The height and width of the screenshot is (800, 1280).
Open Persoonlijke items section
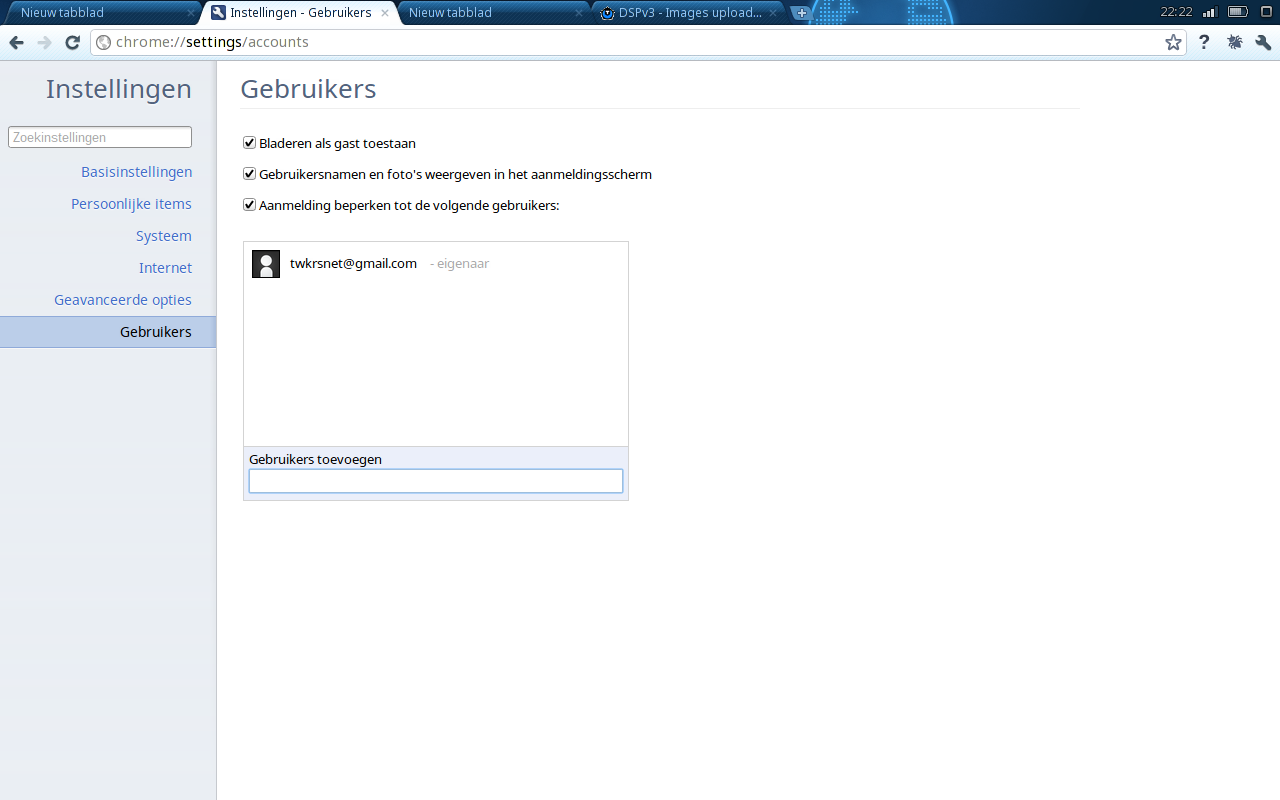pos(131,204)
